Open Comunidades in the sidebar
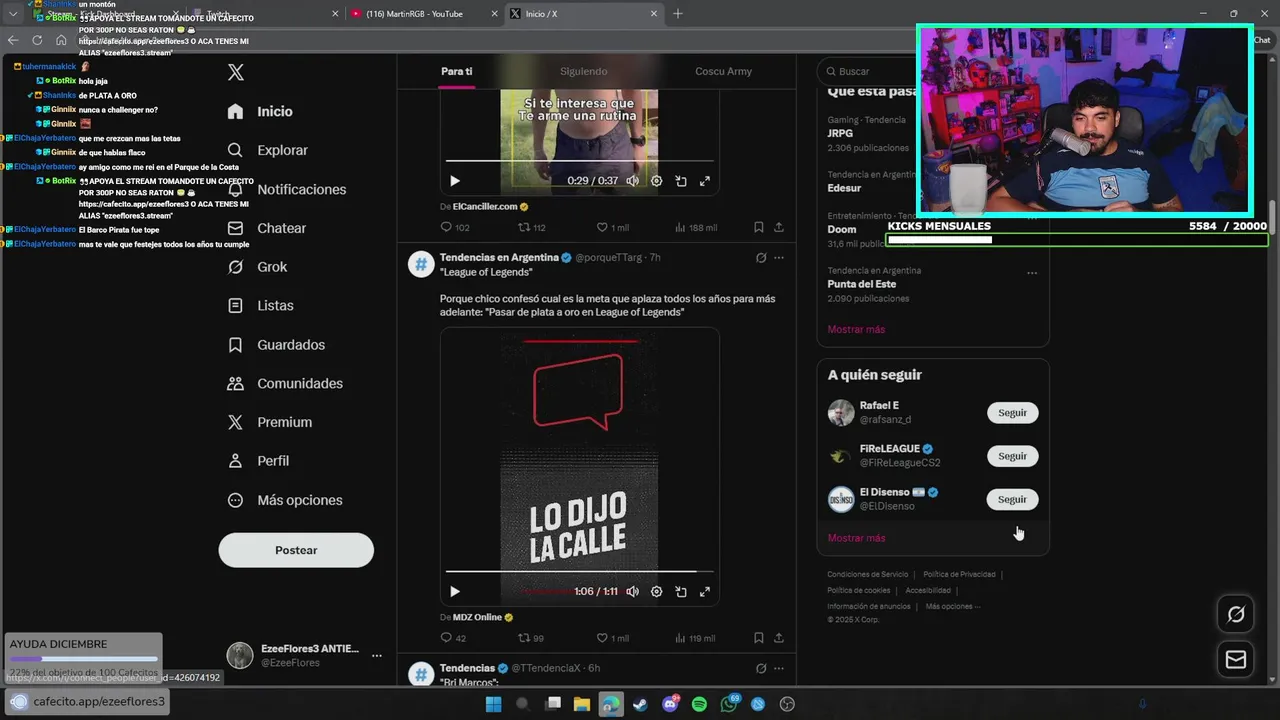Viewport: 1280px width, 720px height. pos(285,383)
